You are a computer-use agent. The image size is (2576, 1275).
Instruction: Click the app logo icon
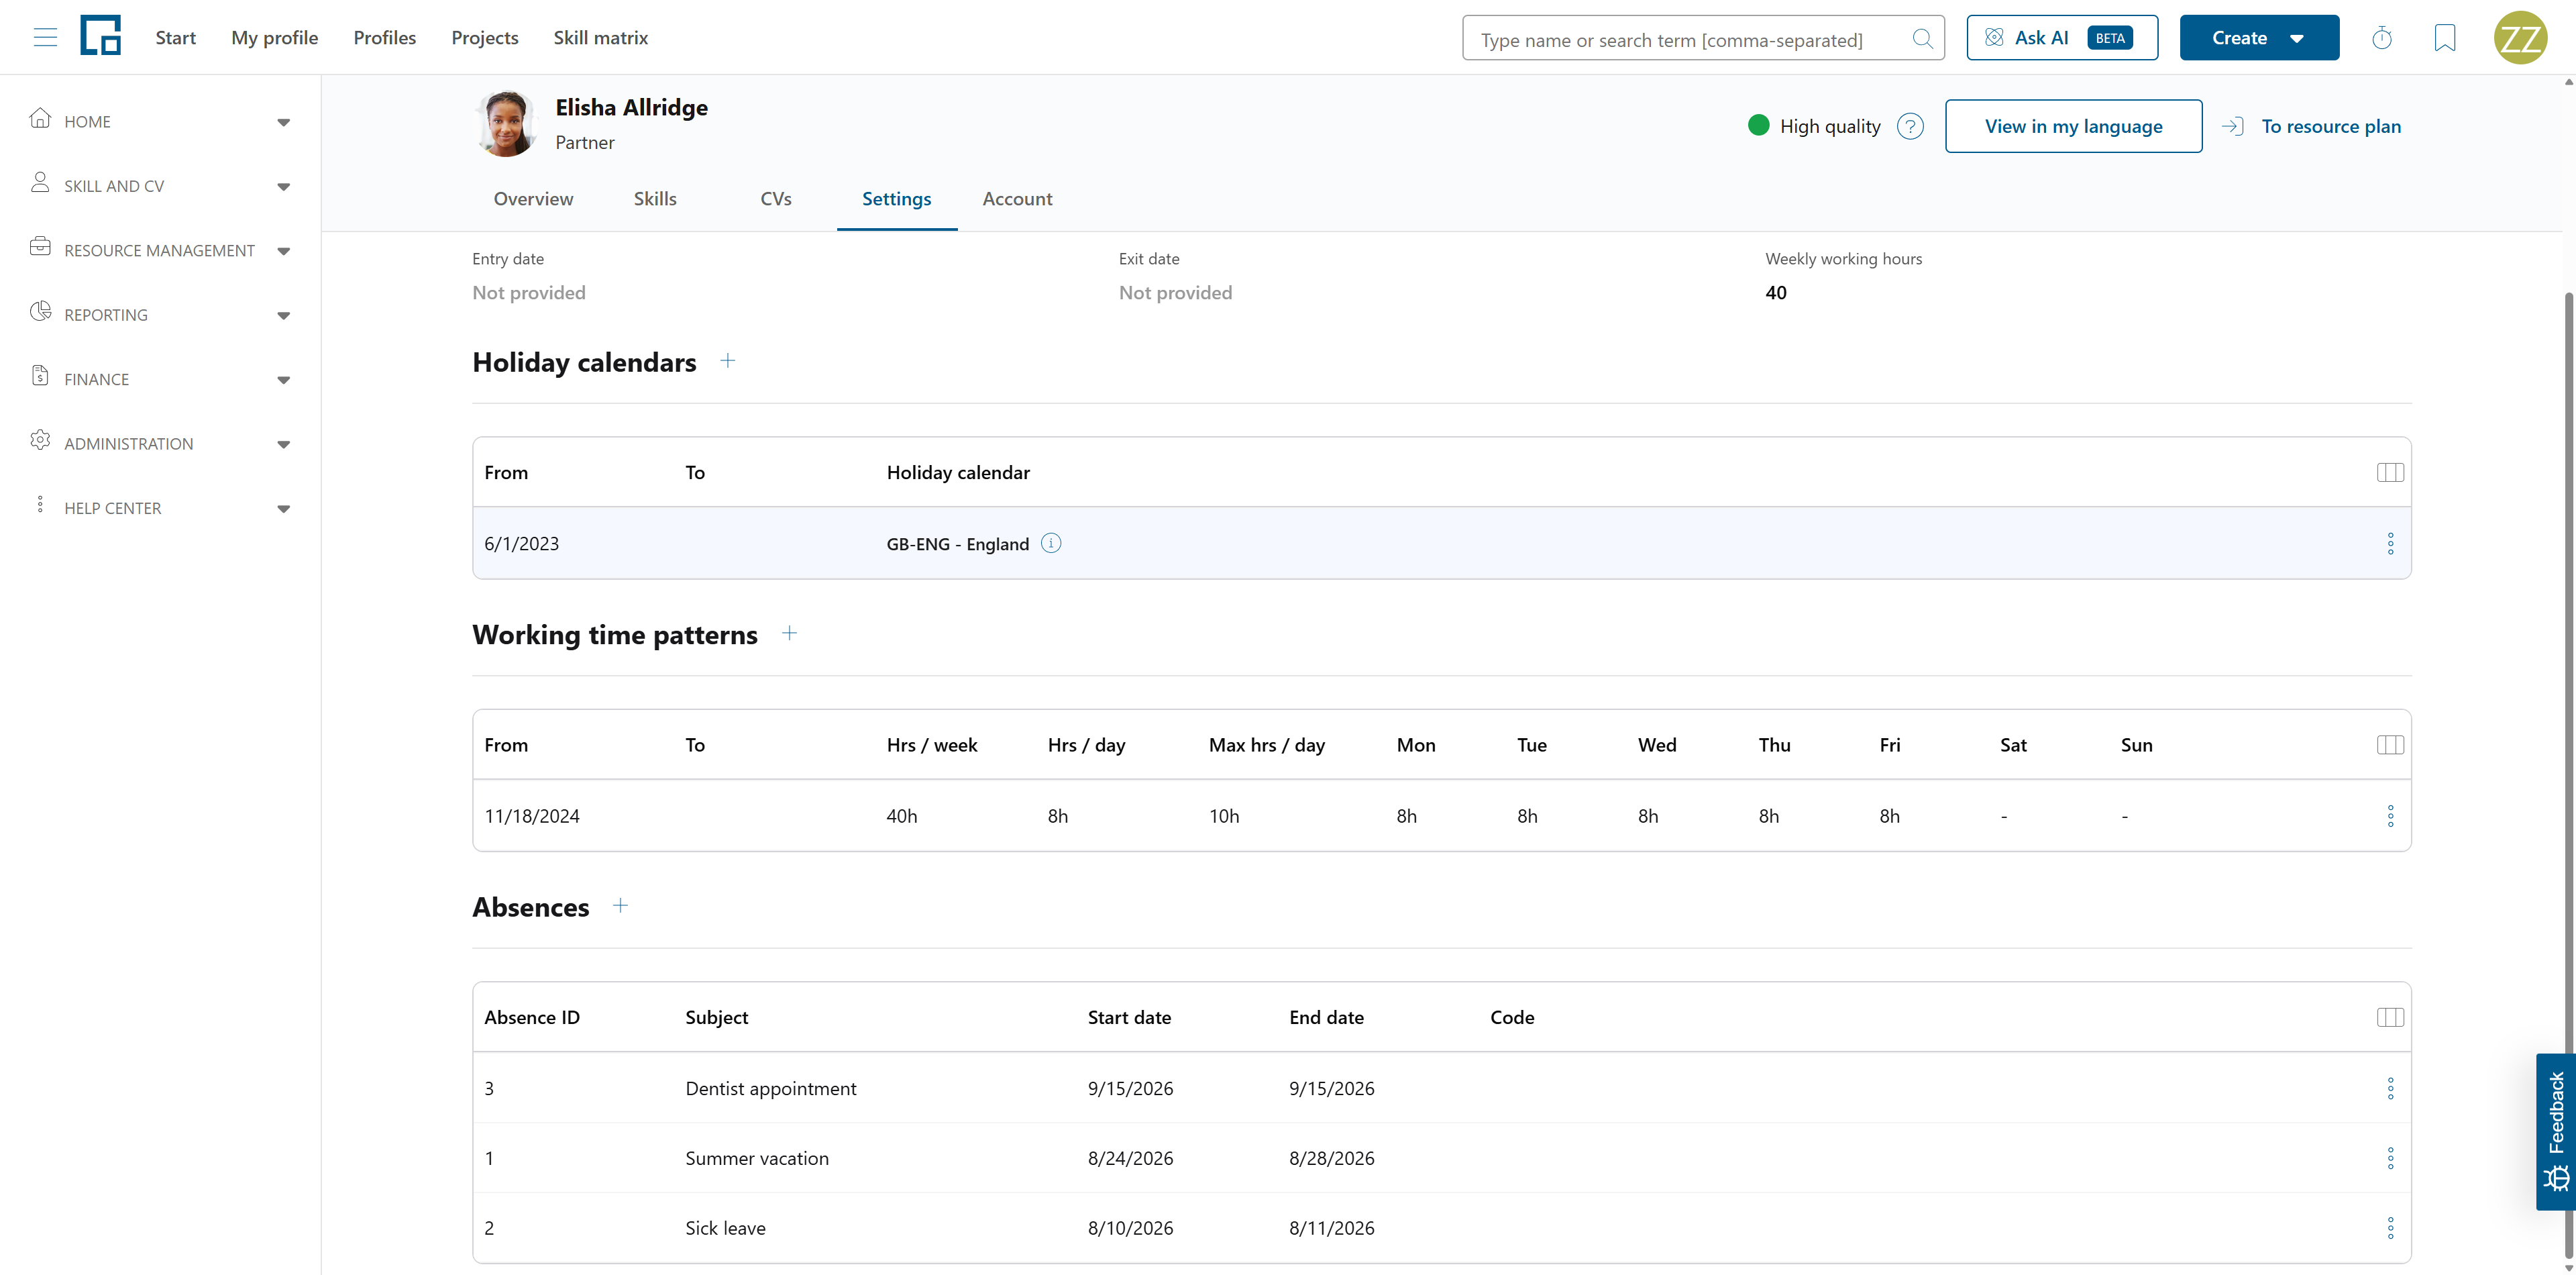click(100, 36)
